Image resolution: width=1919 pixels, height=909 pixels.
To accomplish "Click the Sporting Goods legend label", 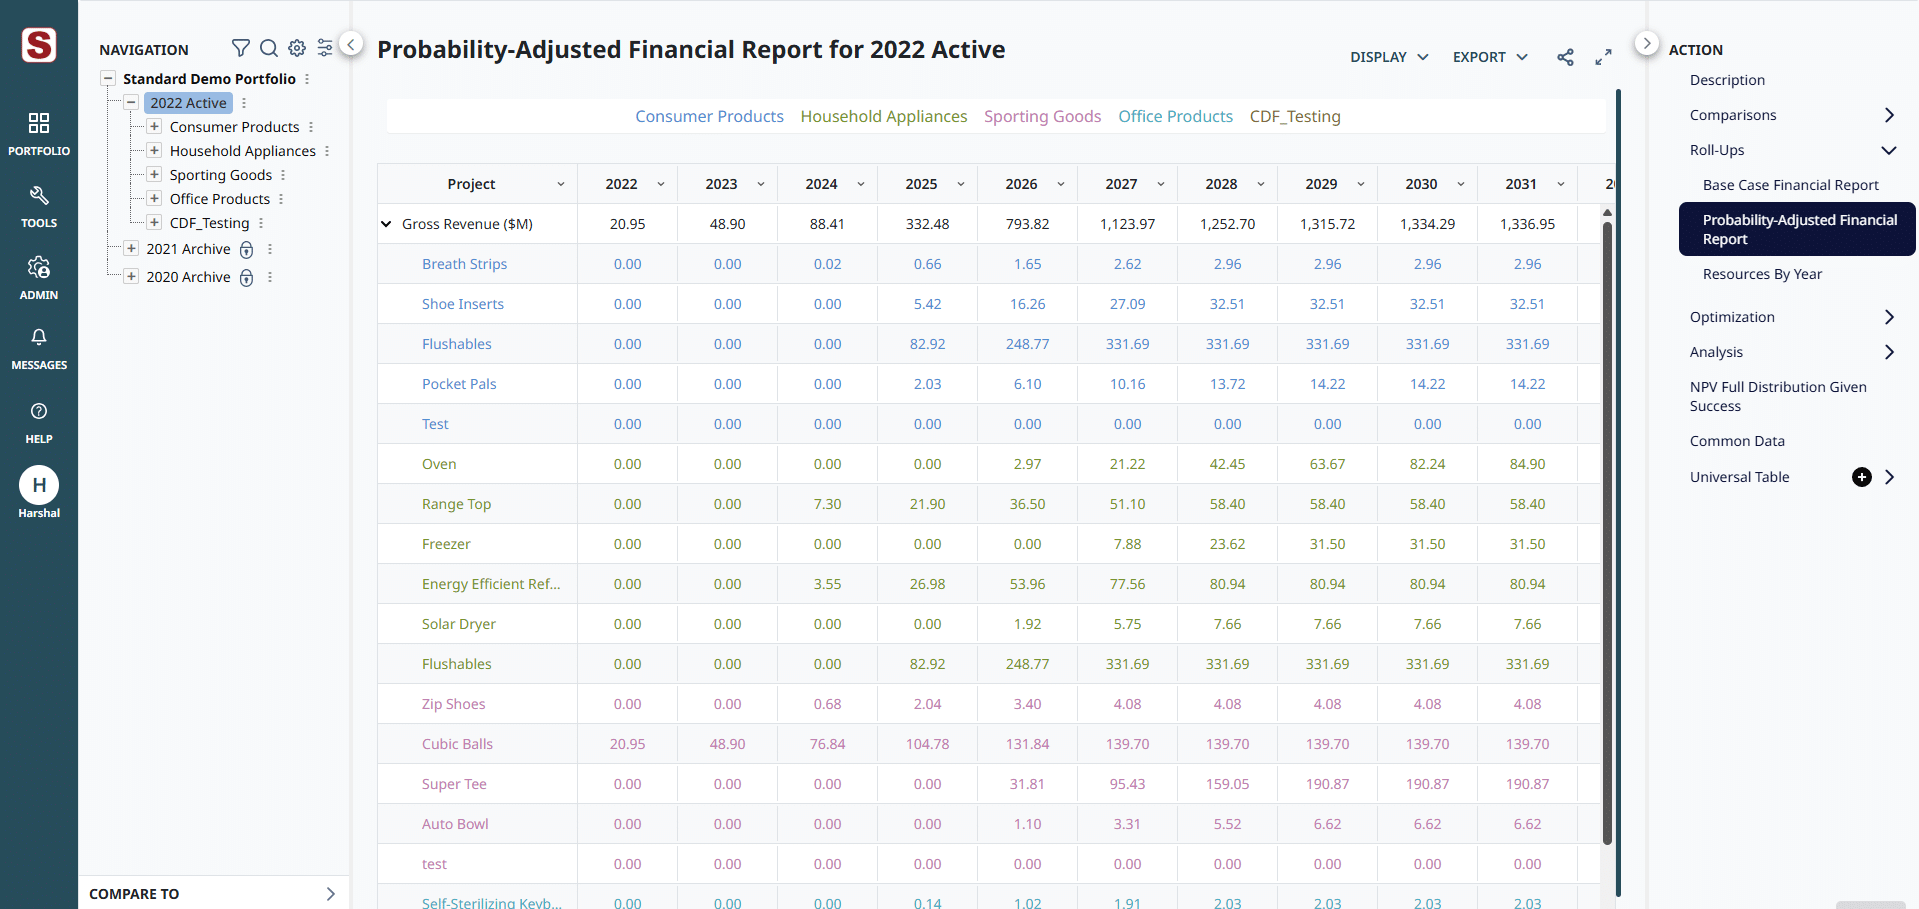I will coord(1042,116).
